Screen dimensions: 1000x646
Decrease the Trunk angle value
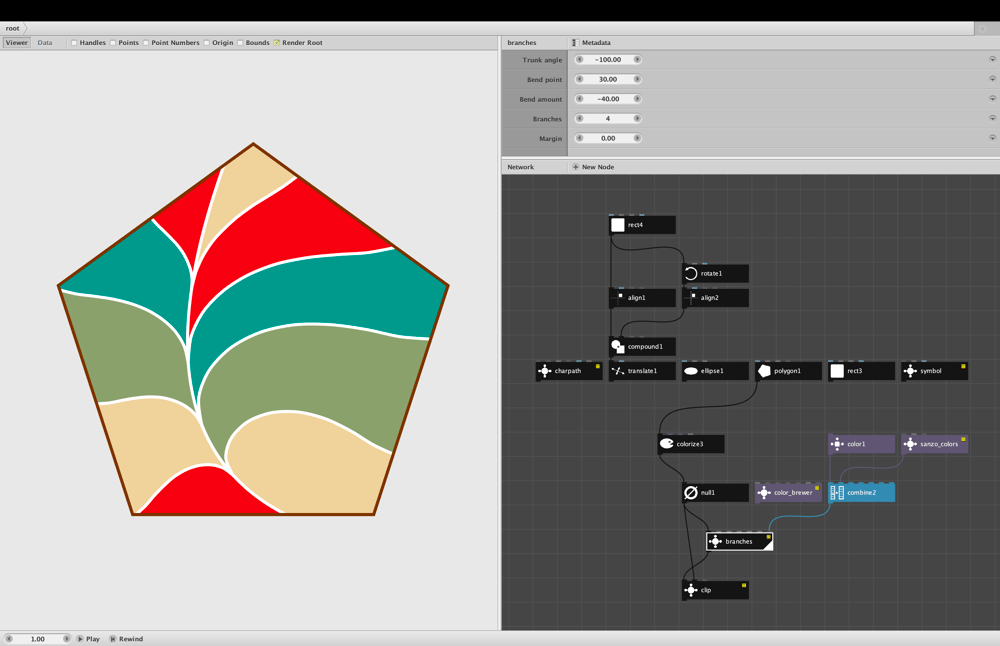tap(580, 59)
